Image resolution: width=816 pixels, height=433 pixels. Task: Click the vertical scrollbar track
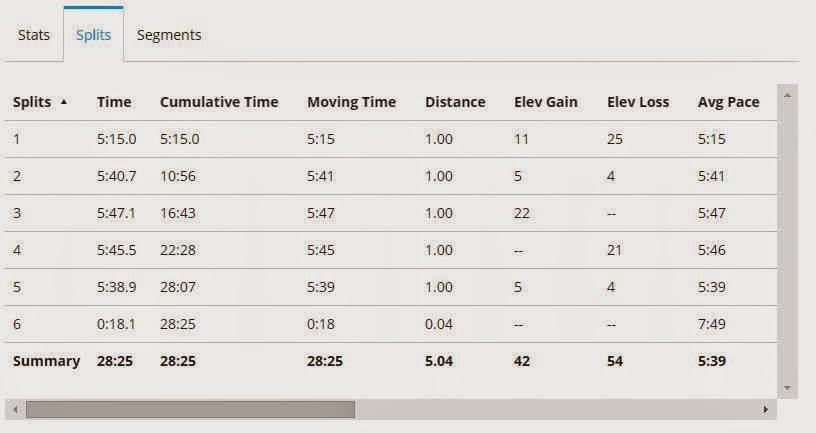click(787, 240)
